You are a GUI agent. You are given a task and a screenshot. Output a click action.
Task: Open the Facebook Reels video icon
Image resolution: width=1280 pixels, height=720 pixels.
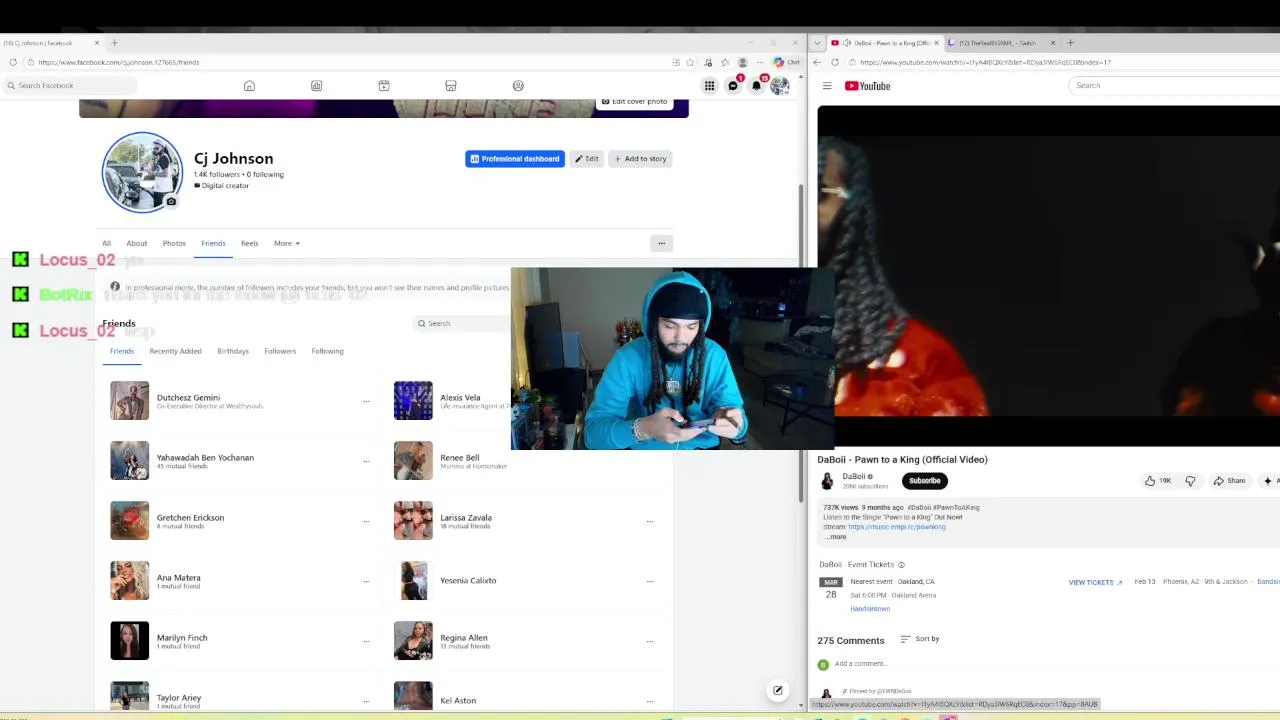(x=384, y=86)
